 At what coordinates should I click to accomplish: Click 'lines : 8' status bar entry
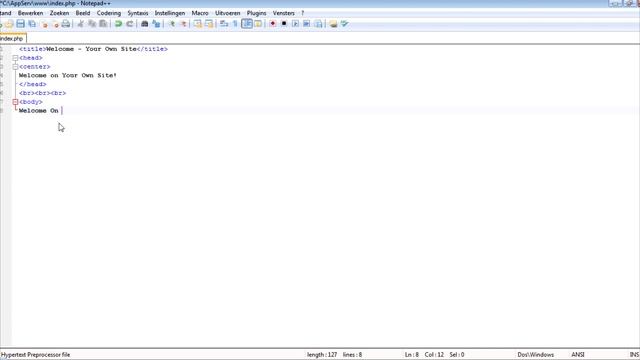pos(352,355)
